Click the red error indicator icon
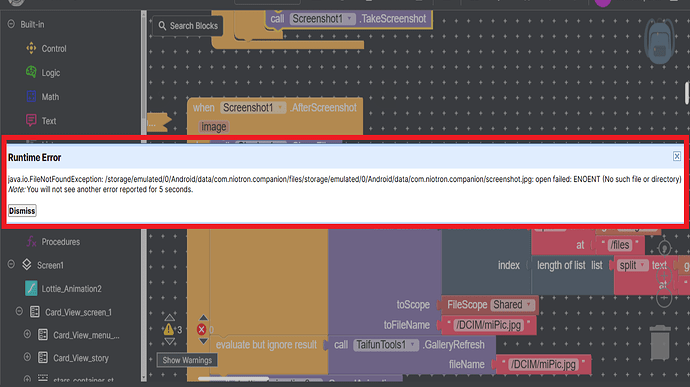This screenshot has width=690, height=387. 202,329
